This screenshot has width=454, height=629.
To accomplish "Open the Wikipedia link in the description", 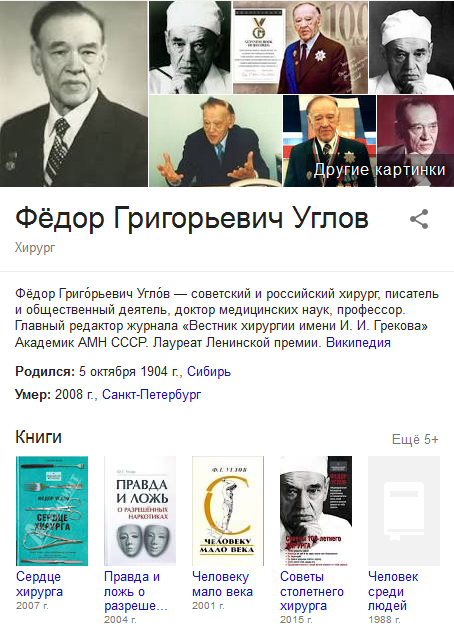I will coord(358,343).
